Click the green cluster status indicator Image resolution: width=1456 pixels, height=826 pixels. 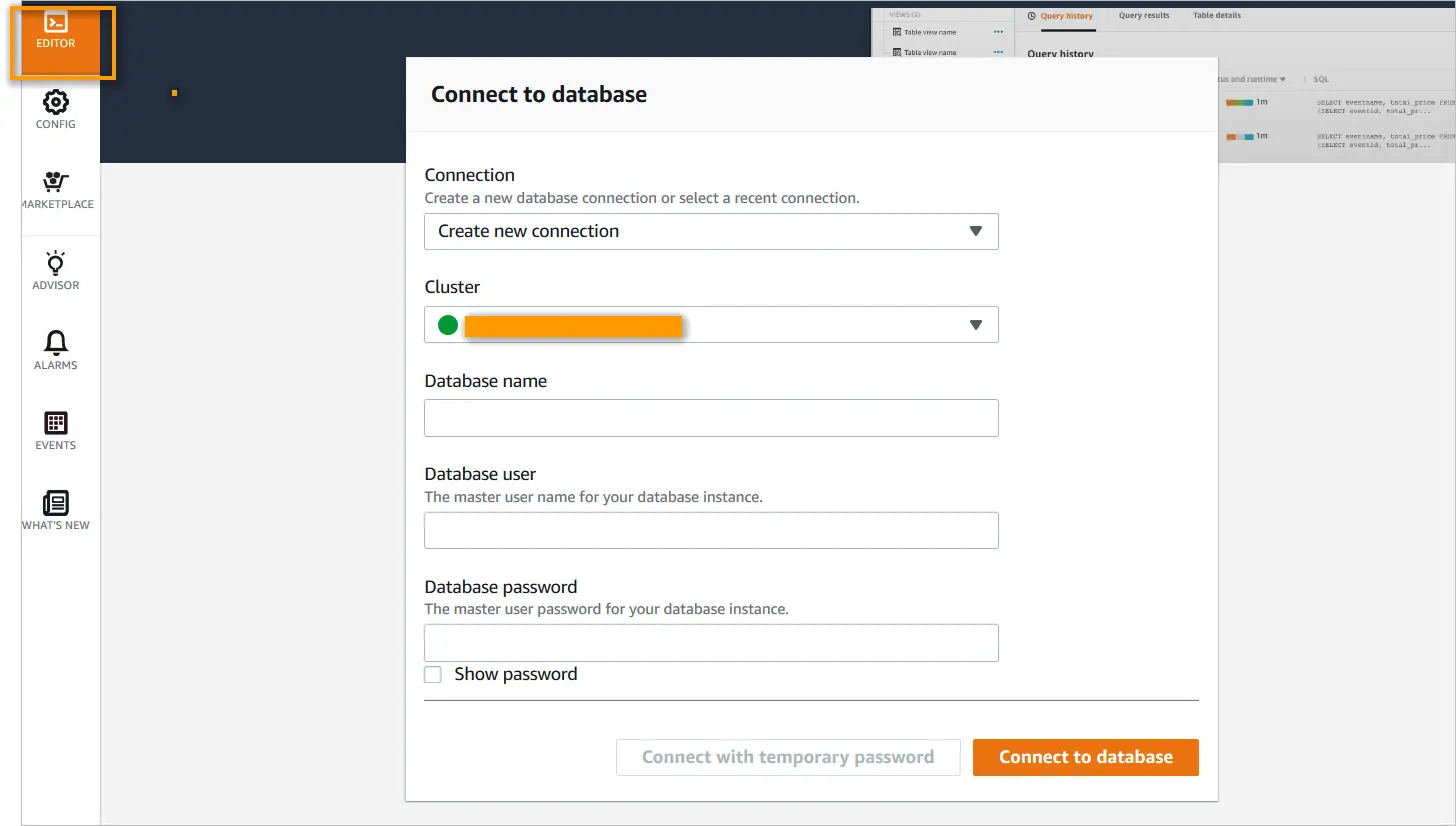pyautogui.click(x=448, y=325)
